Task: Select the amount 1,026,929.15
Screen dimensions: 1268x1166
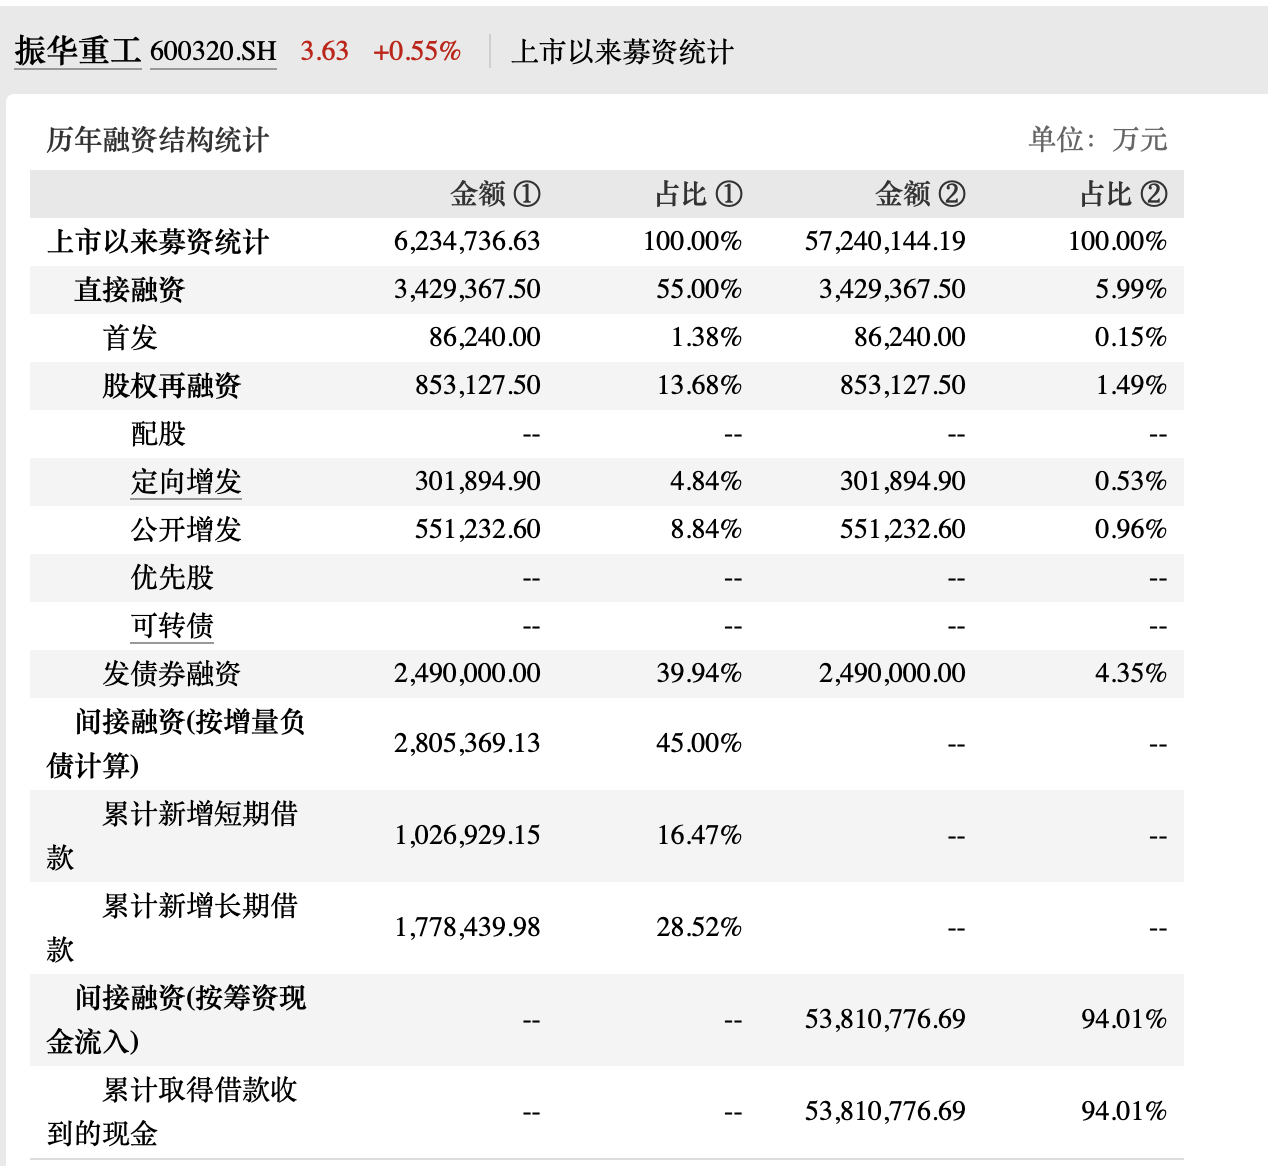Action: [467, 835]
